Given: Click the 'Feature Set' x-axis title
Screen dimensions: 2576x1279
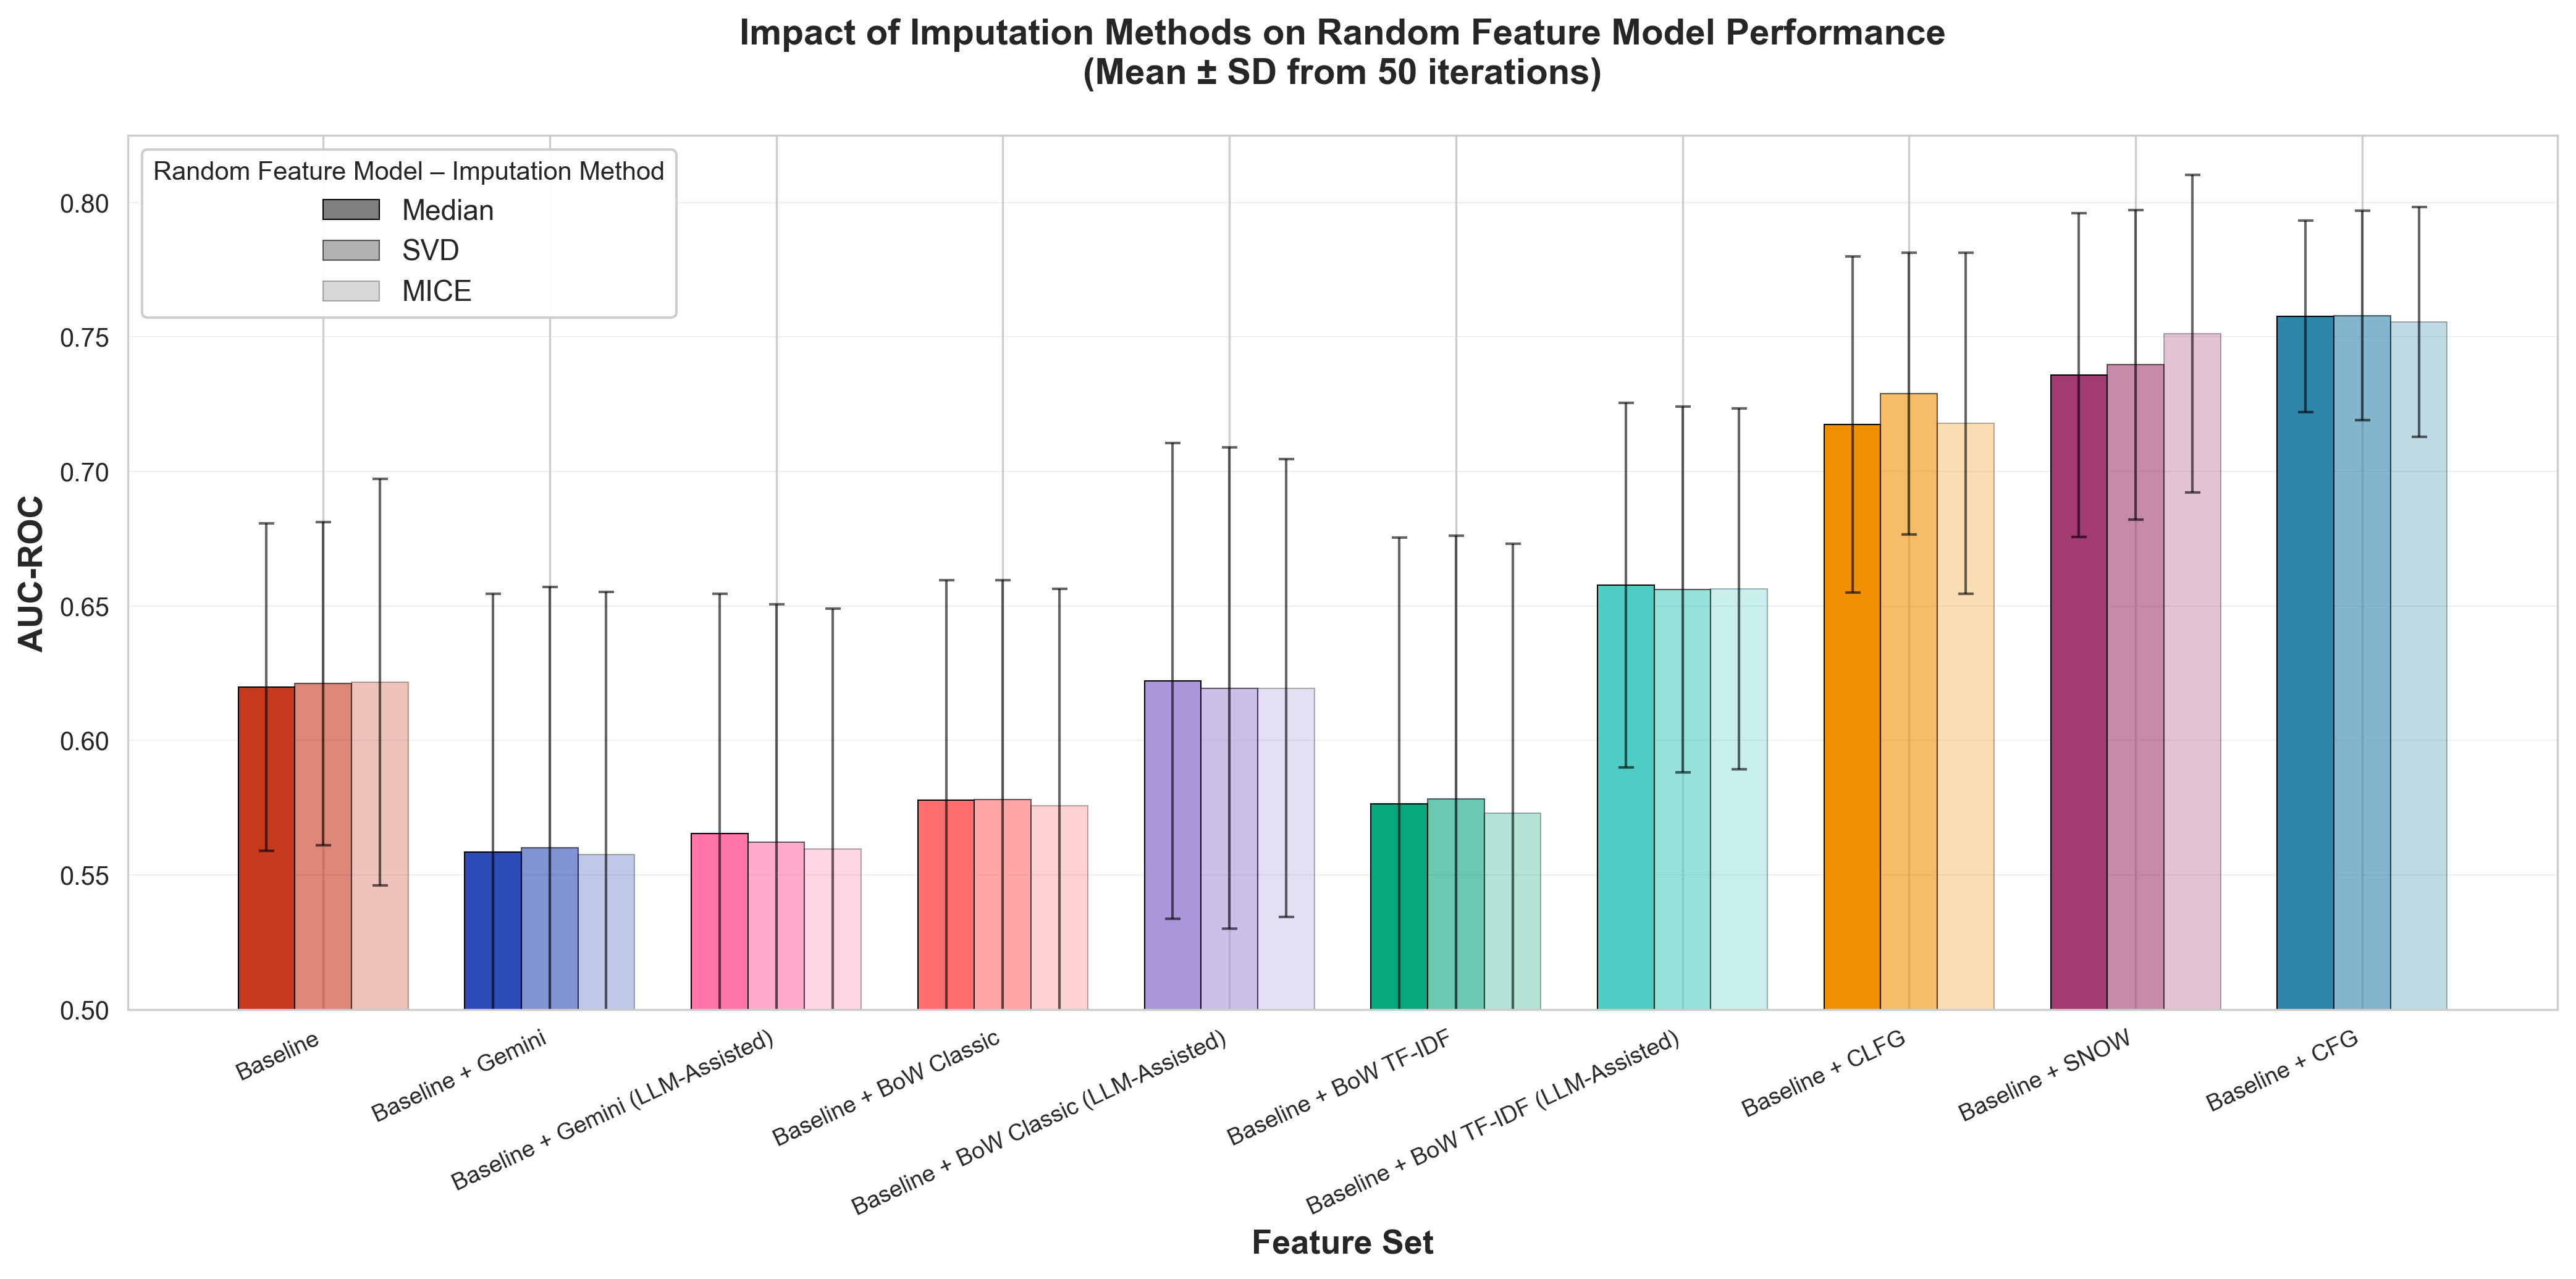Looking at the screenshot, I should (x=1342, y=1242).
